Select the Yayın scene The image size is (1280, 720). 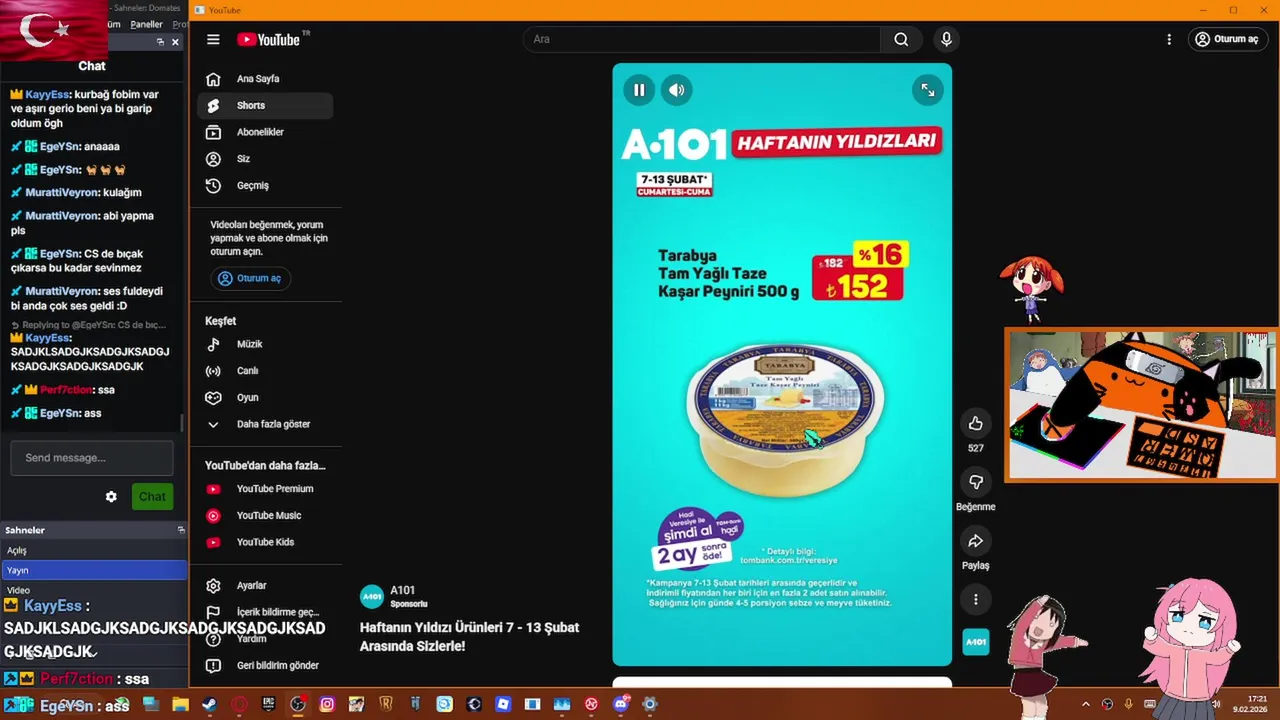pos(94,570)
